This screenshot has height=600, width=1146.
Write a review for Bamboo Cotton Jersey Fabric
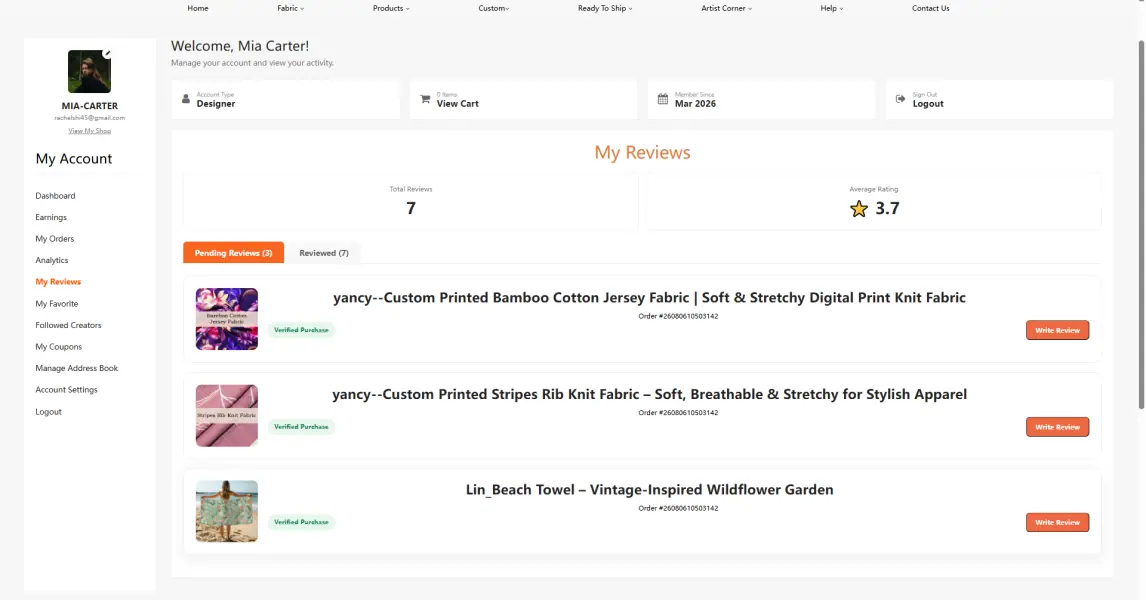[1057, 330]
